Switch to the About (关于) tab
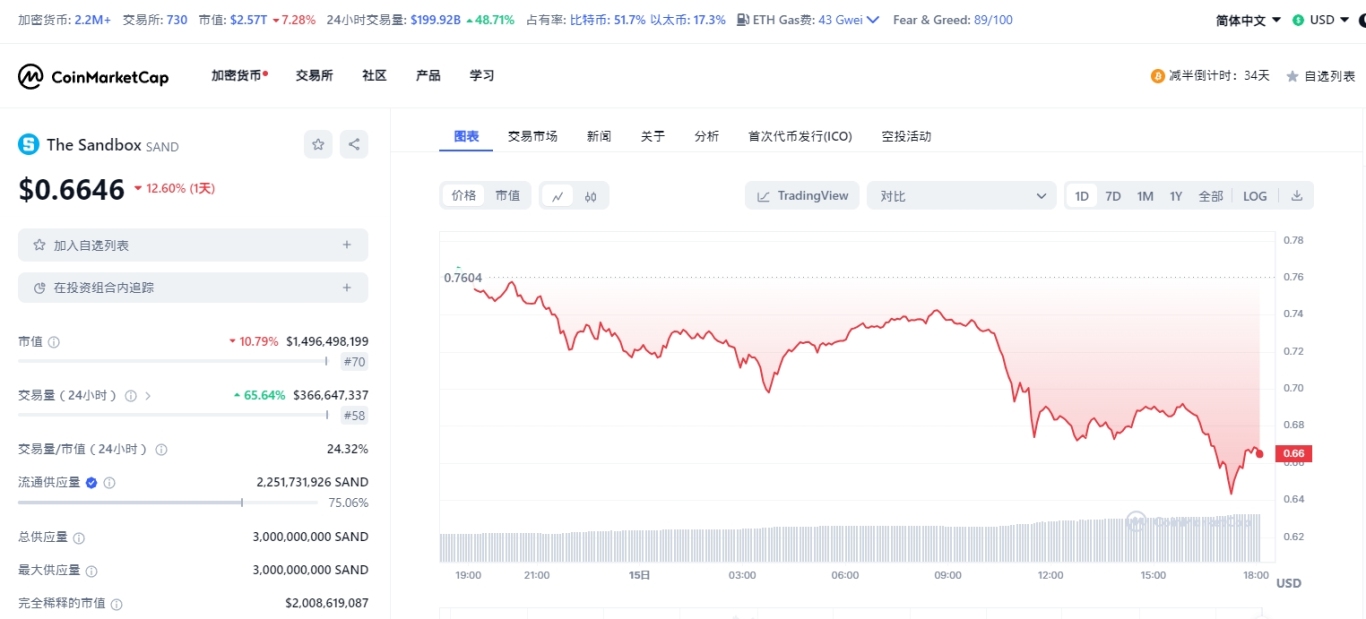Screen dimensions: 1366x619 (653, 136)
